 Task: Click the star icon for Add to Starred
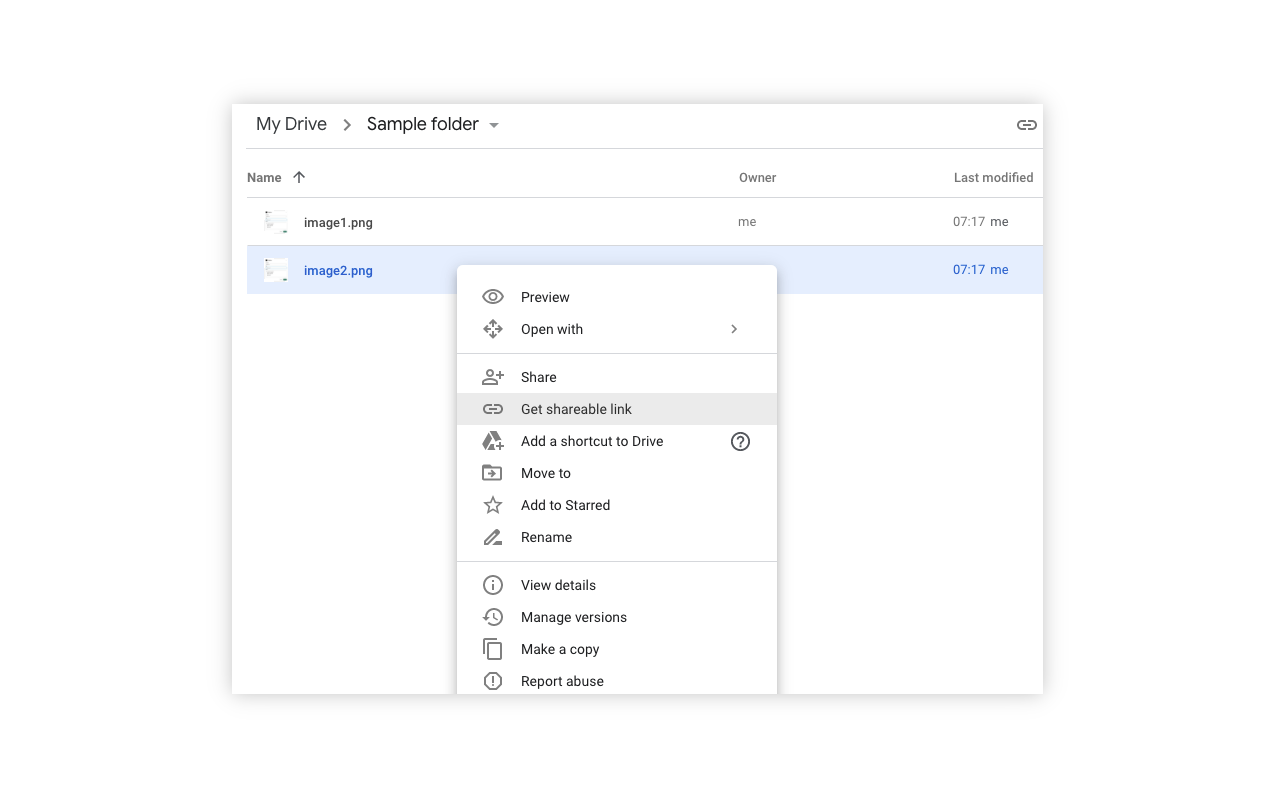tap(493, 505)
